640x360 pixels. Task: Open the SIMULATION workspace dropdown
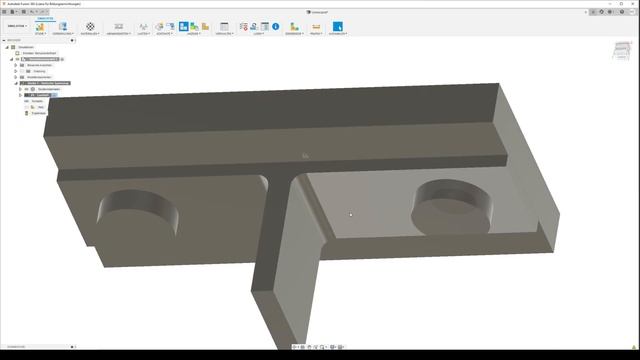pyautogui.click(x=17, y=26)
